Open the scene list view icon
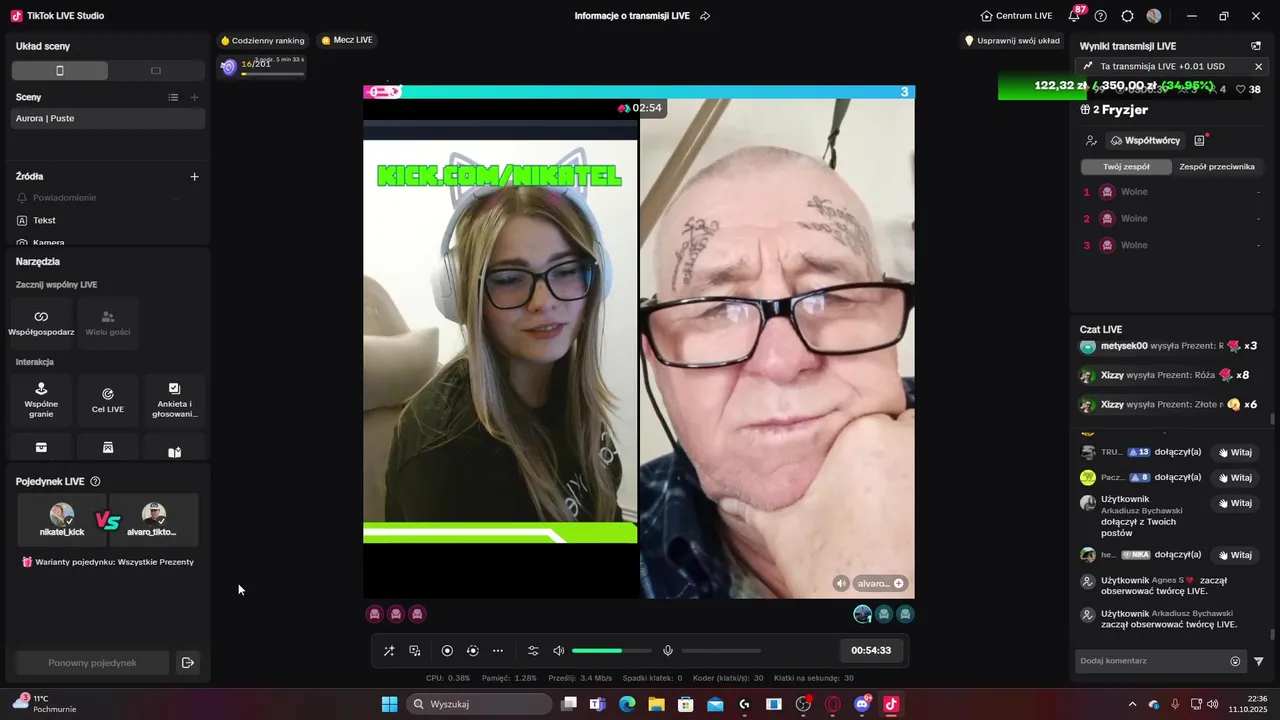Viewport: 1280px width, 720px height. click(x=173, y=97)
